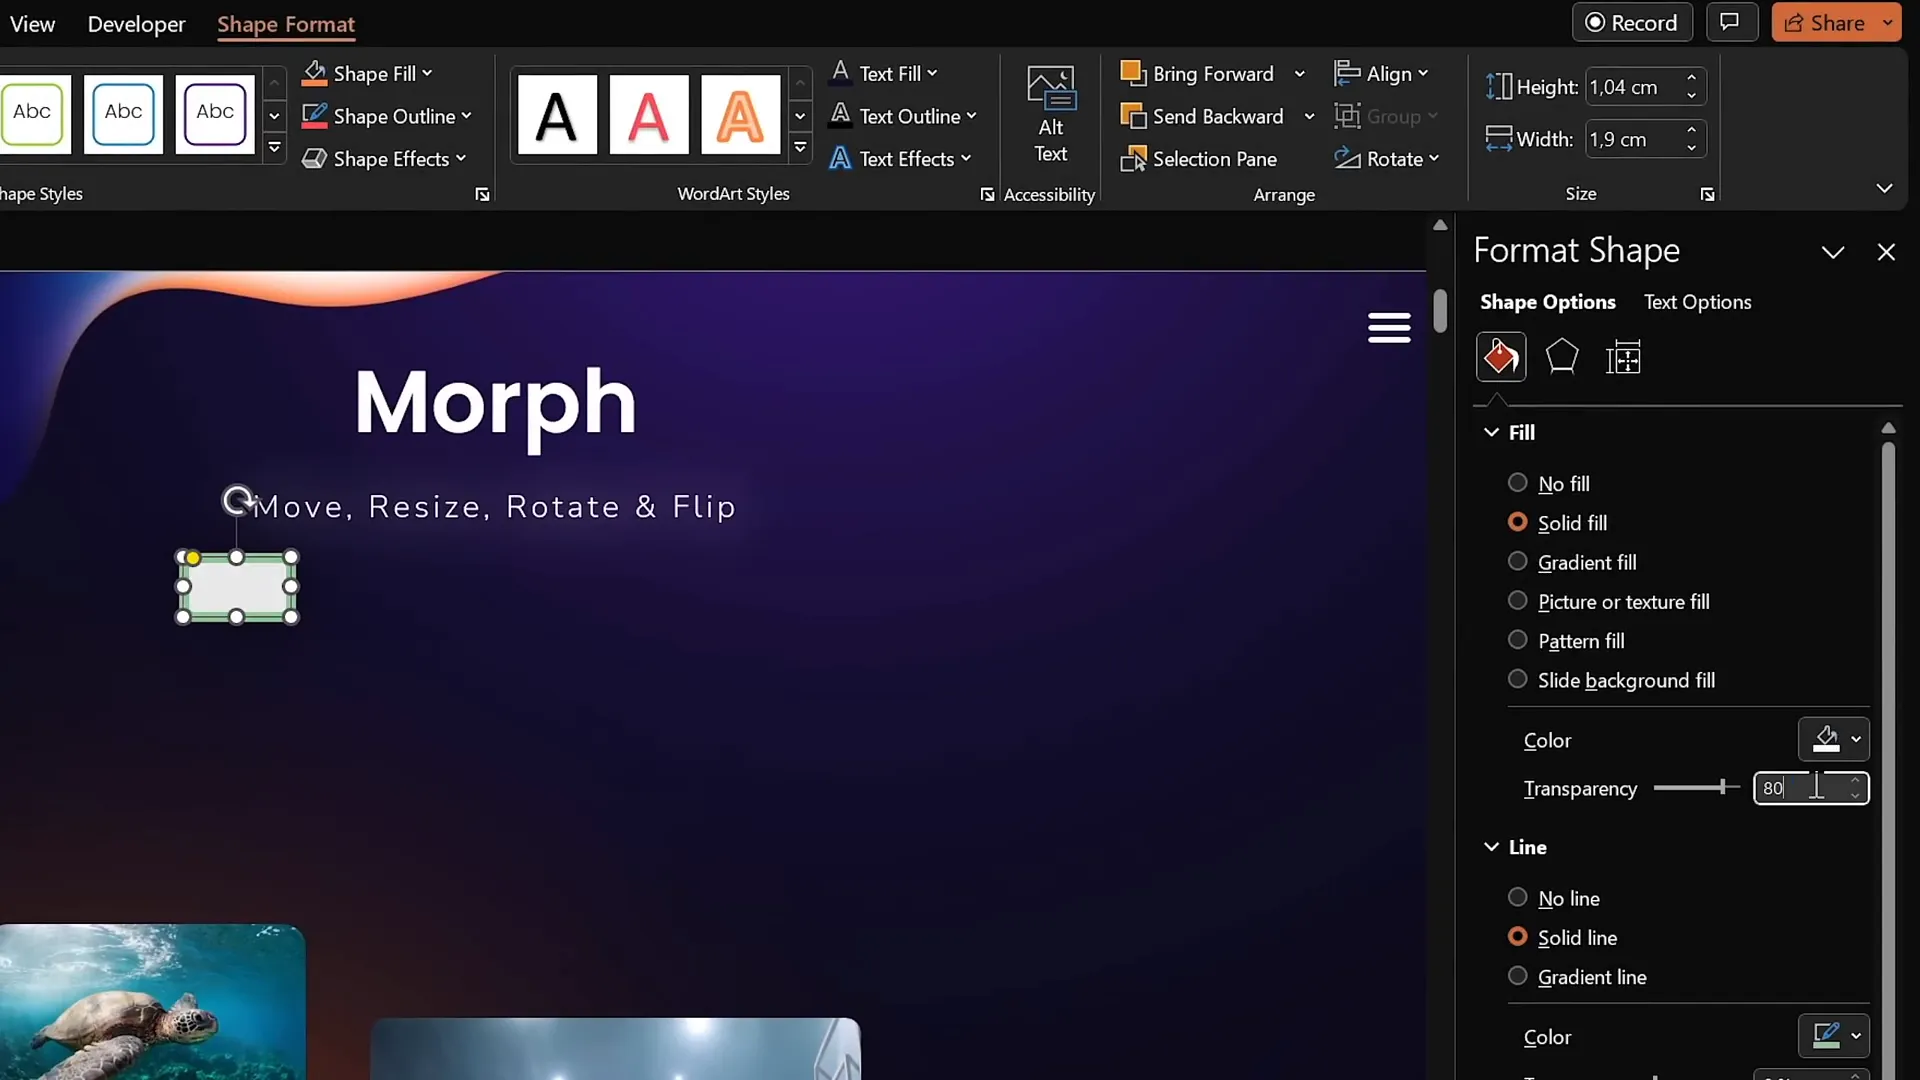
Task: Open the comments button in title bar
Action: [x=1731, y=22]
